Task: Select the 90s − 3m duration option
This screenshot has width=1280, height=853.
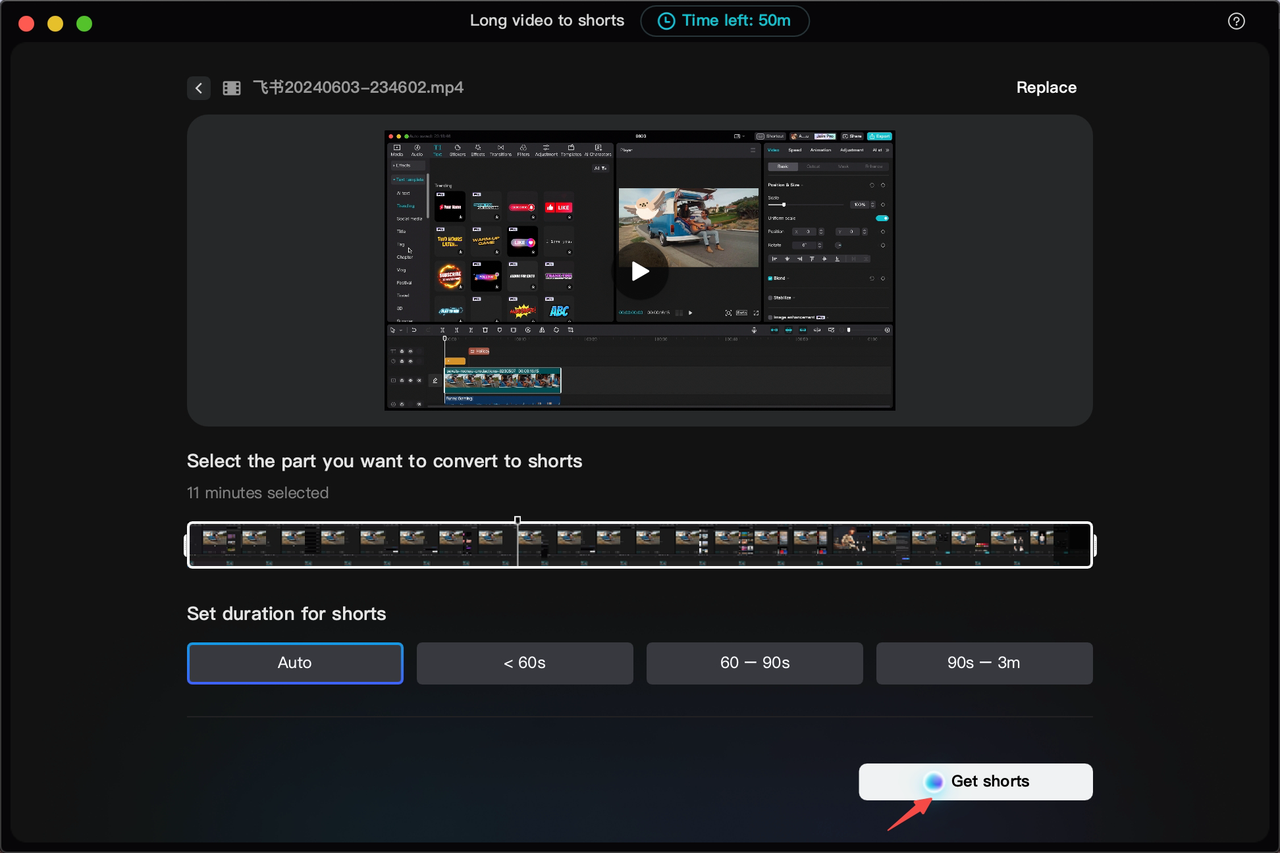Action: [x=984, y=663]
